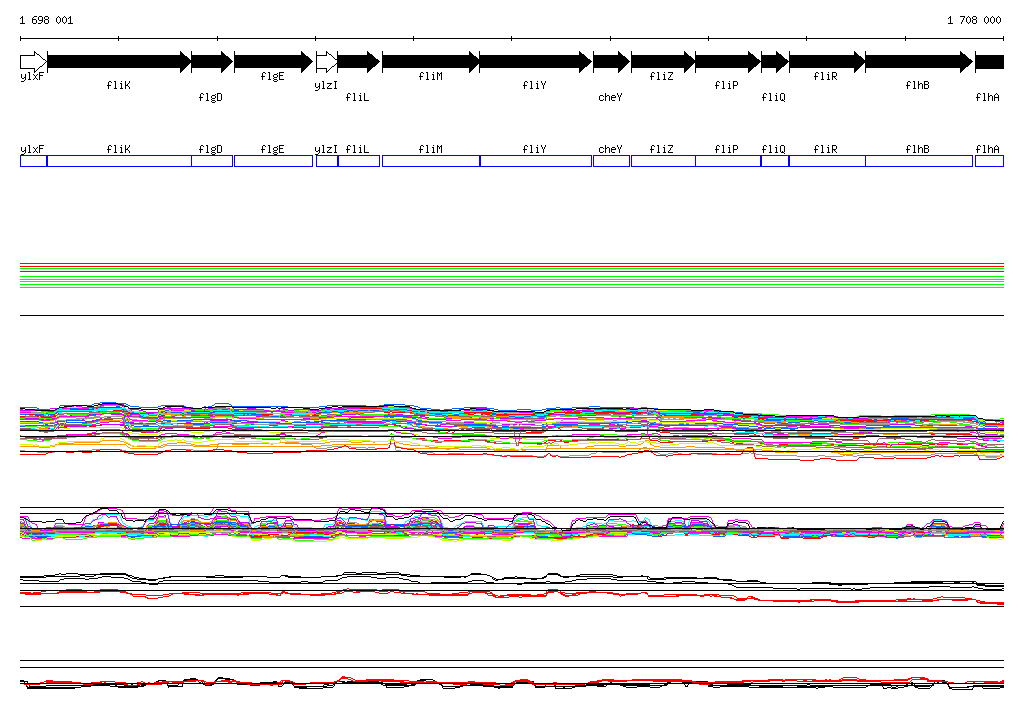Click the blue fliP annotation box
1024x714 pixels.
tap(728, 161)
